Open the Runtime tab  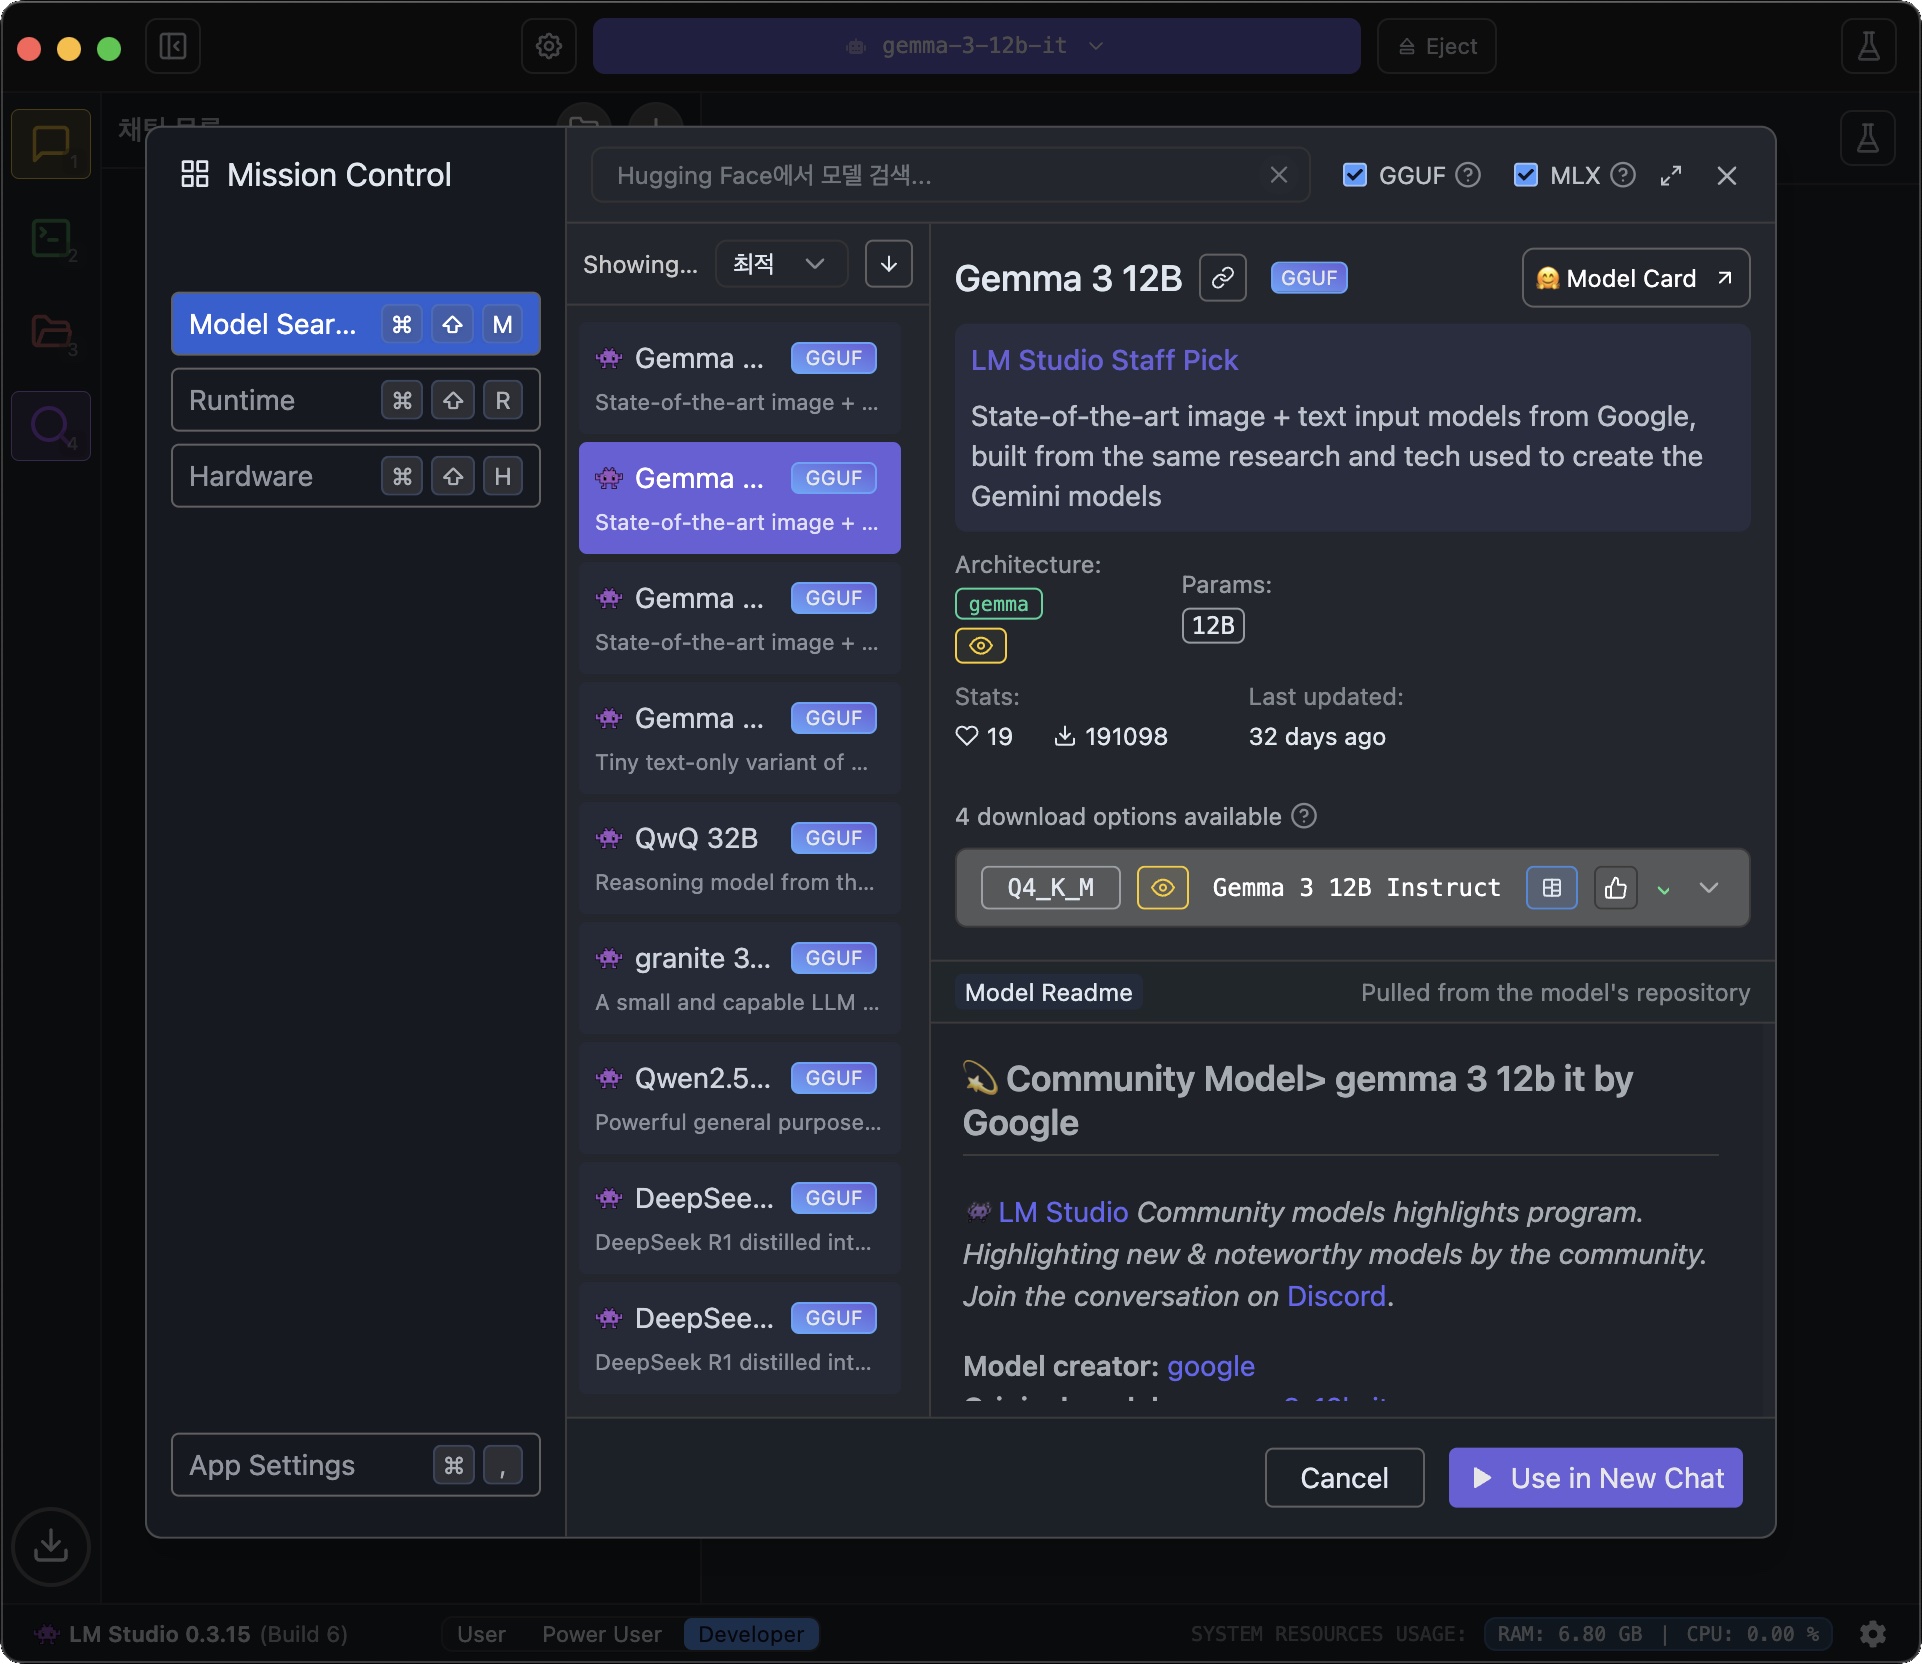click(x=356, y=400)
